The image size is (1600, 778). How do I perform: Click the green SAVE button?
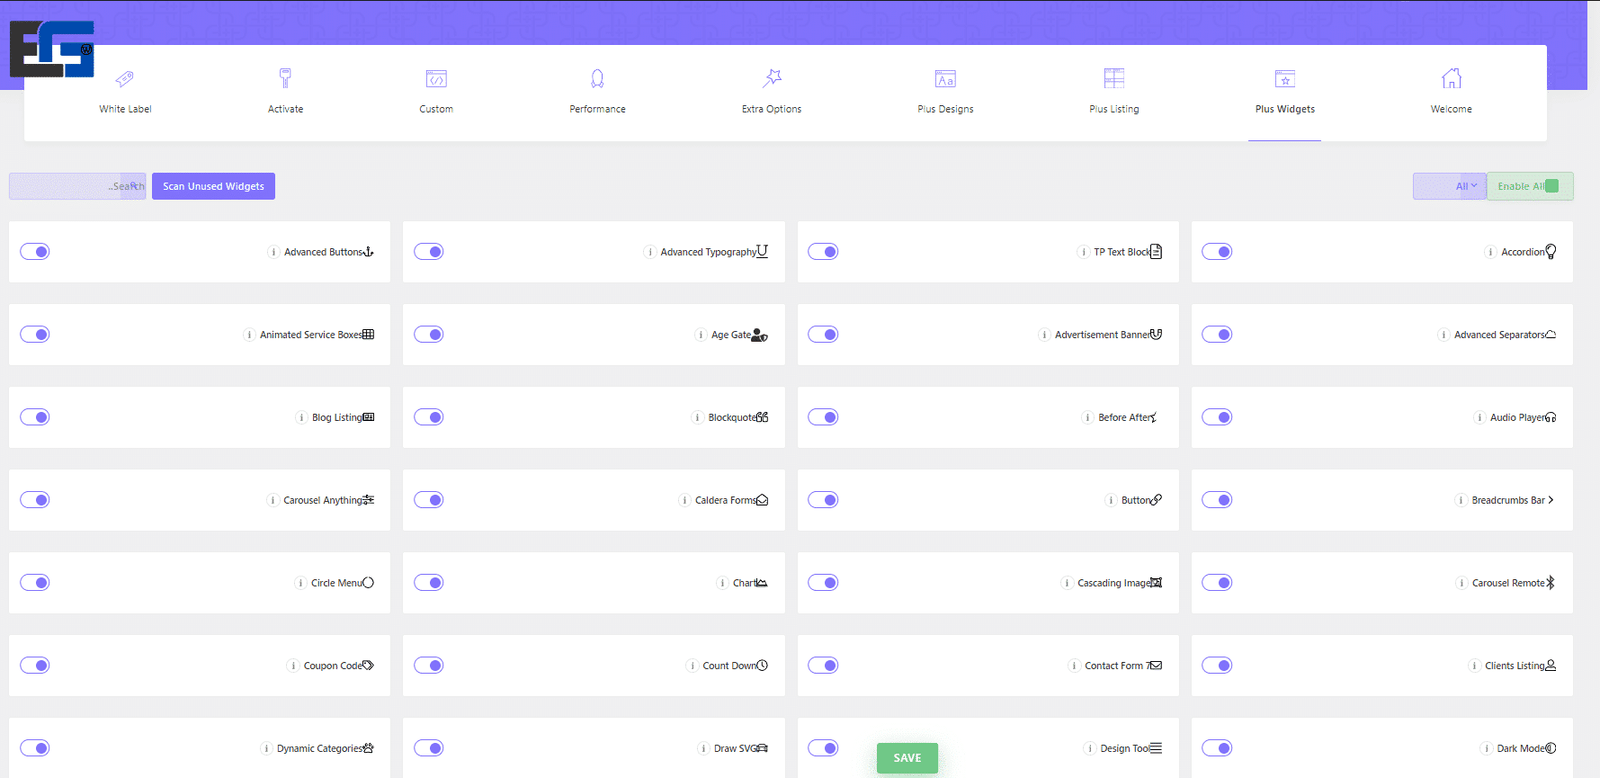(x=907, y=758)
